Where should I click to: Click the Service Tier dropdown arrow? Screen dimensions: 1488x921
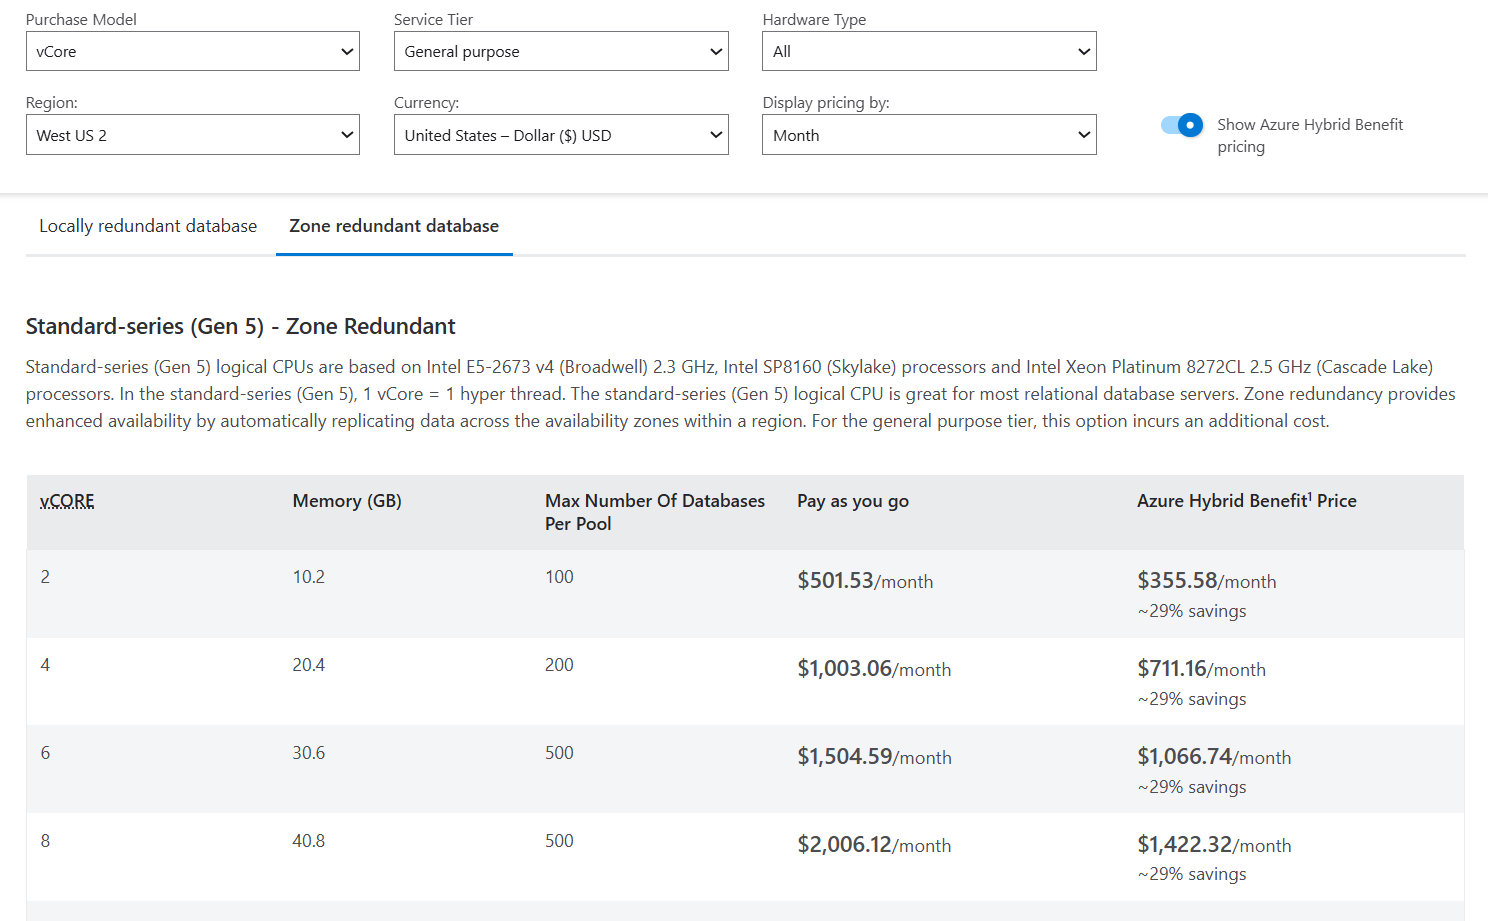[x=715, y=51]
